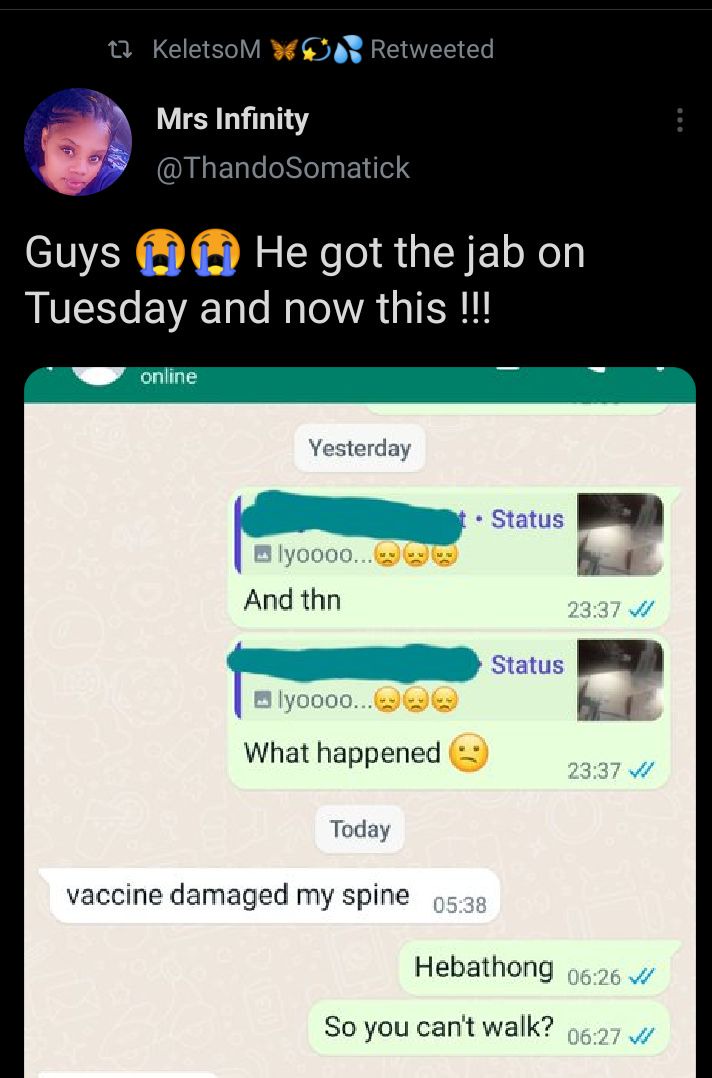Click the second quoted Status label

(x=527, y=665)
